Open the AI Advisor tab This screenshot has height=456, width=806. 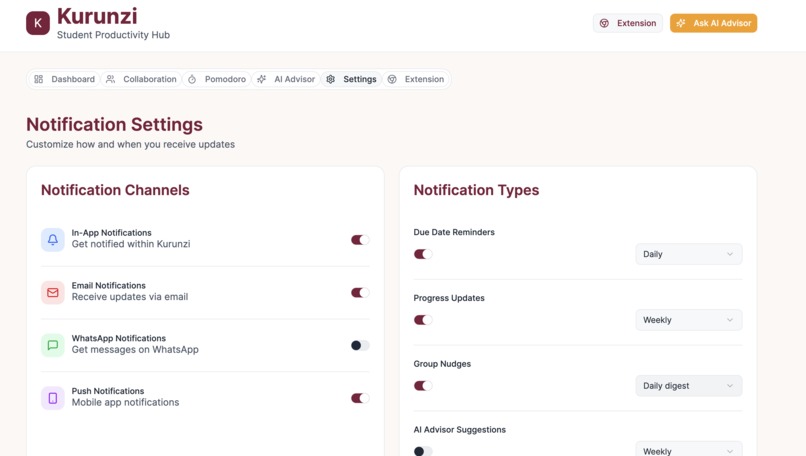tap(286, 79)
